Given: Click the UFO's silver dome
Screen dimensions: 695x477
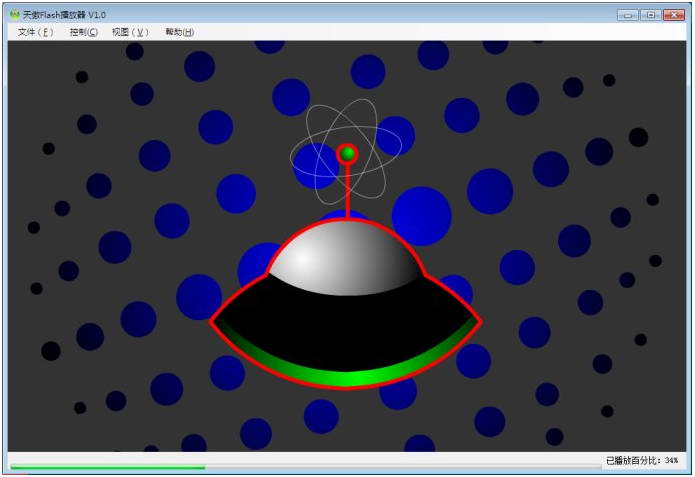Looking at the screenshot, I should pyautogui.click(x=346, y=258).
